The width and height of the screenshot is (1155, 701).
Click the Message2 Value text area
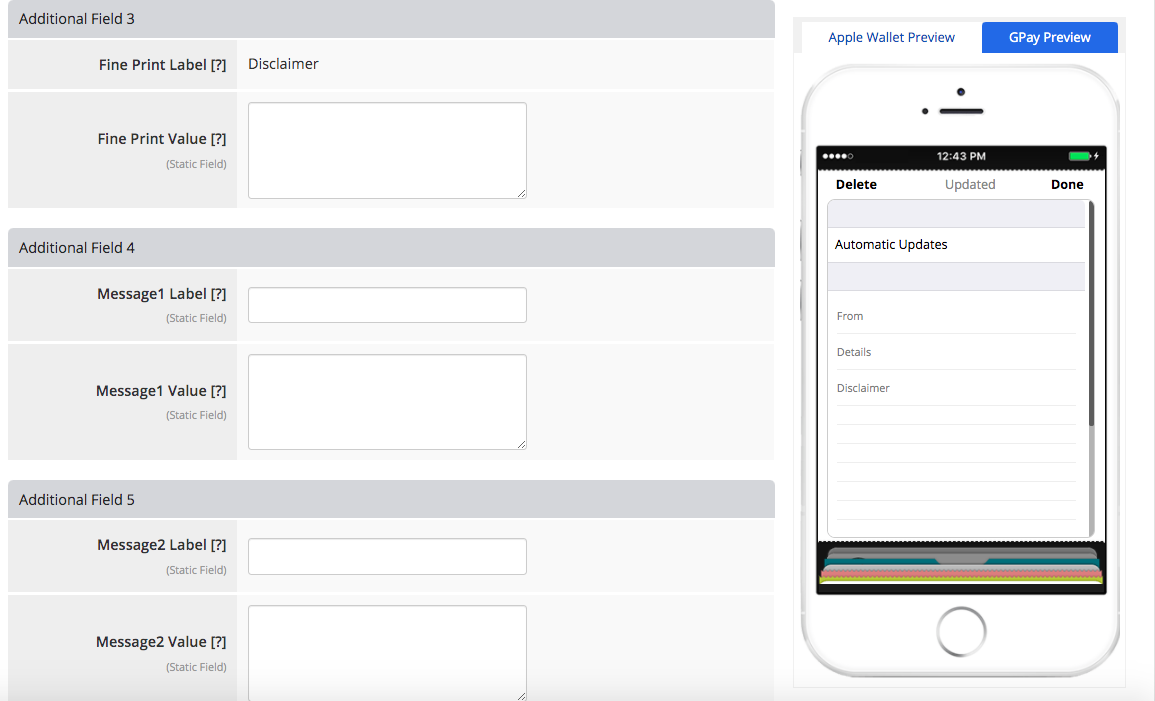(x=387, y=653)
